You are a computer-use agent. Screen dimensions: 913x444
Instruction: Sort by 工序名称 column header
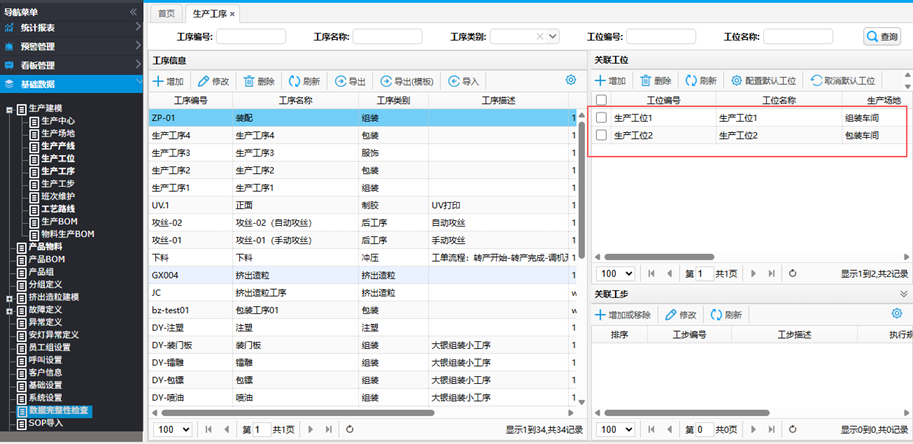296,101
